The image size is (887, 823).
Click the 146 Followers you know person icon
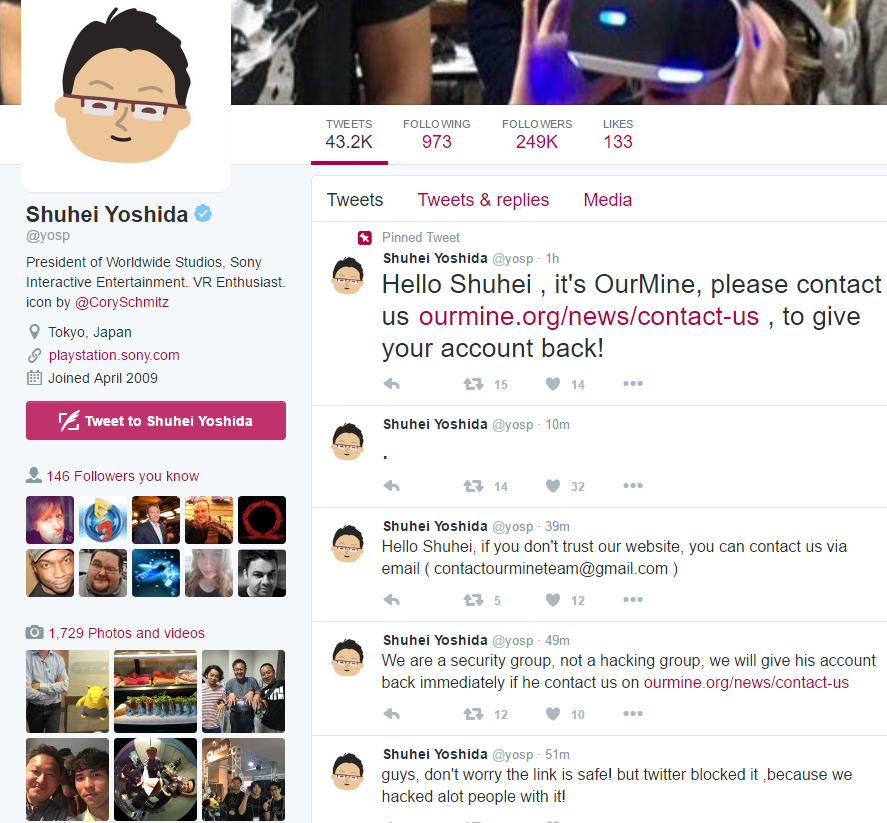(x=34, y=475)
